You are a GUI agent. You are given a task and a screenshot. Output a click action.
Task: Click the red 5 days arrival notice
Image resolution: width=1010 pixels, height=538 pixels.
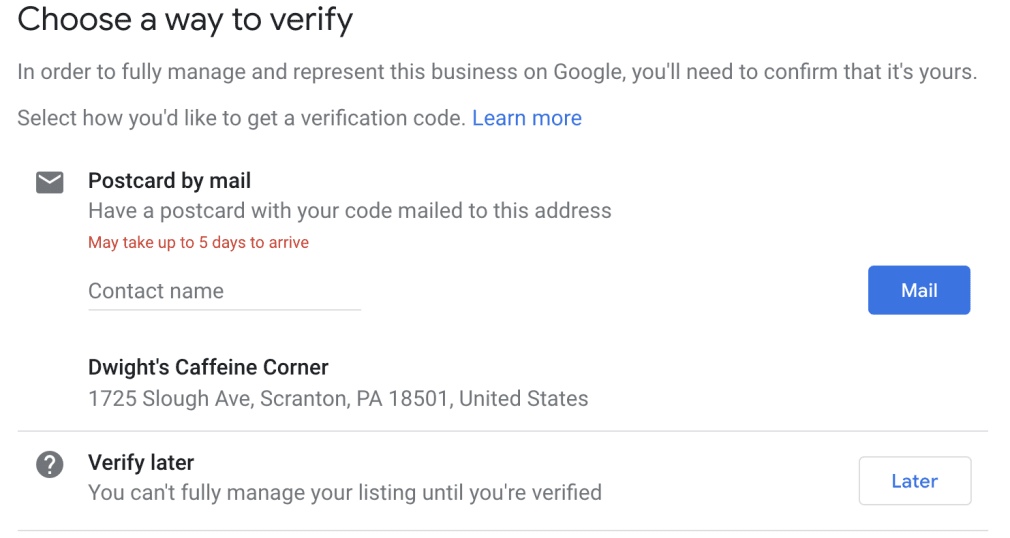[198, 242]
